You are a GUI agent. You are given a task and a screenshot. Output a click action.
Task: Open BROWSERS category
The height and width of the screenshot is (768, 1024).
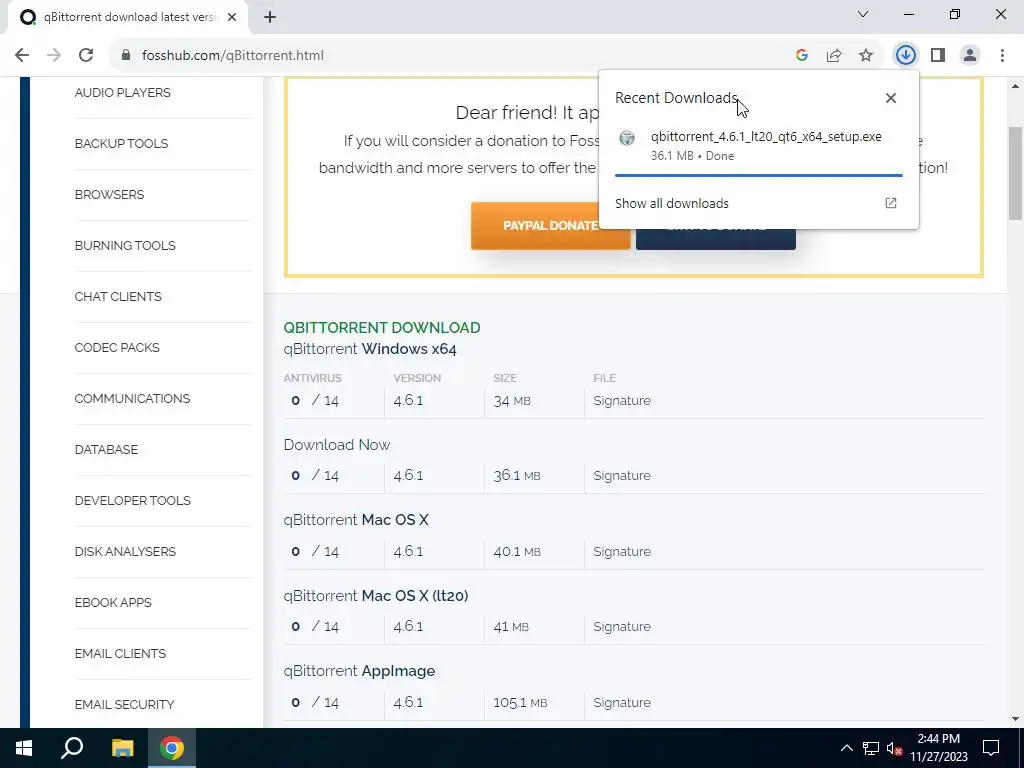tap(109, 195)
